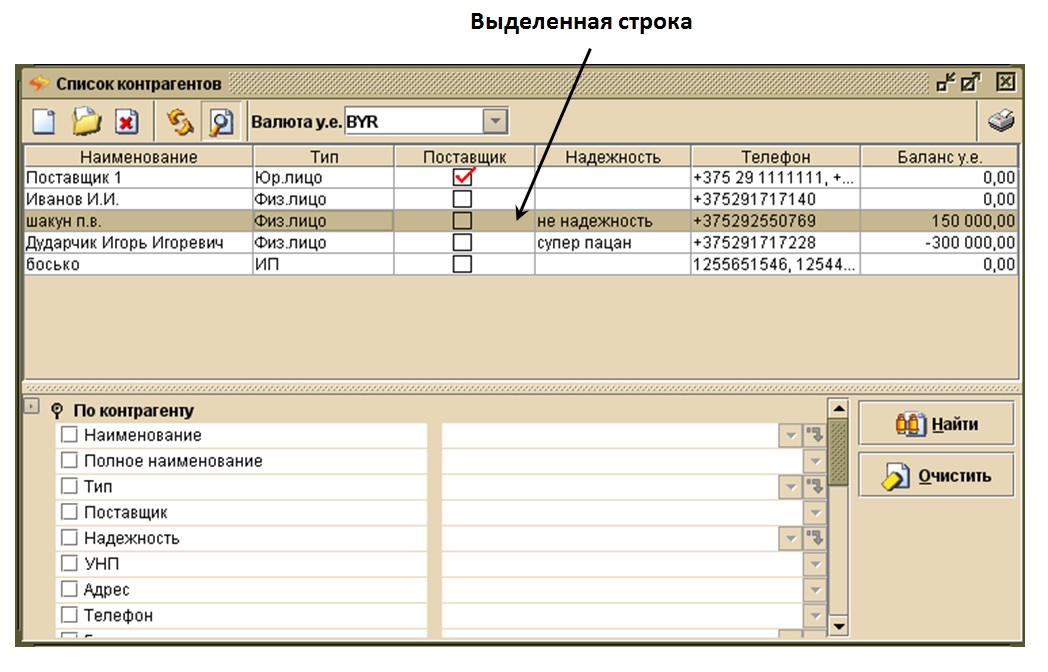Viewport: 1048px width, 672px height.
Task: Click the detach window icon in title bar
Action: pyautogui.click(x=970, y=82)
